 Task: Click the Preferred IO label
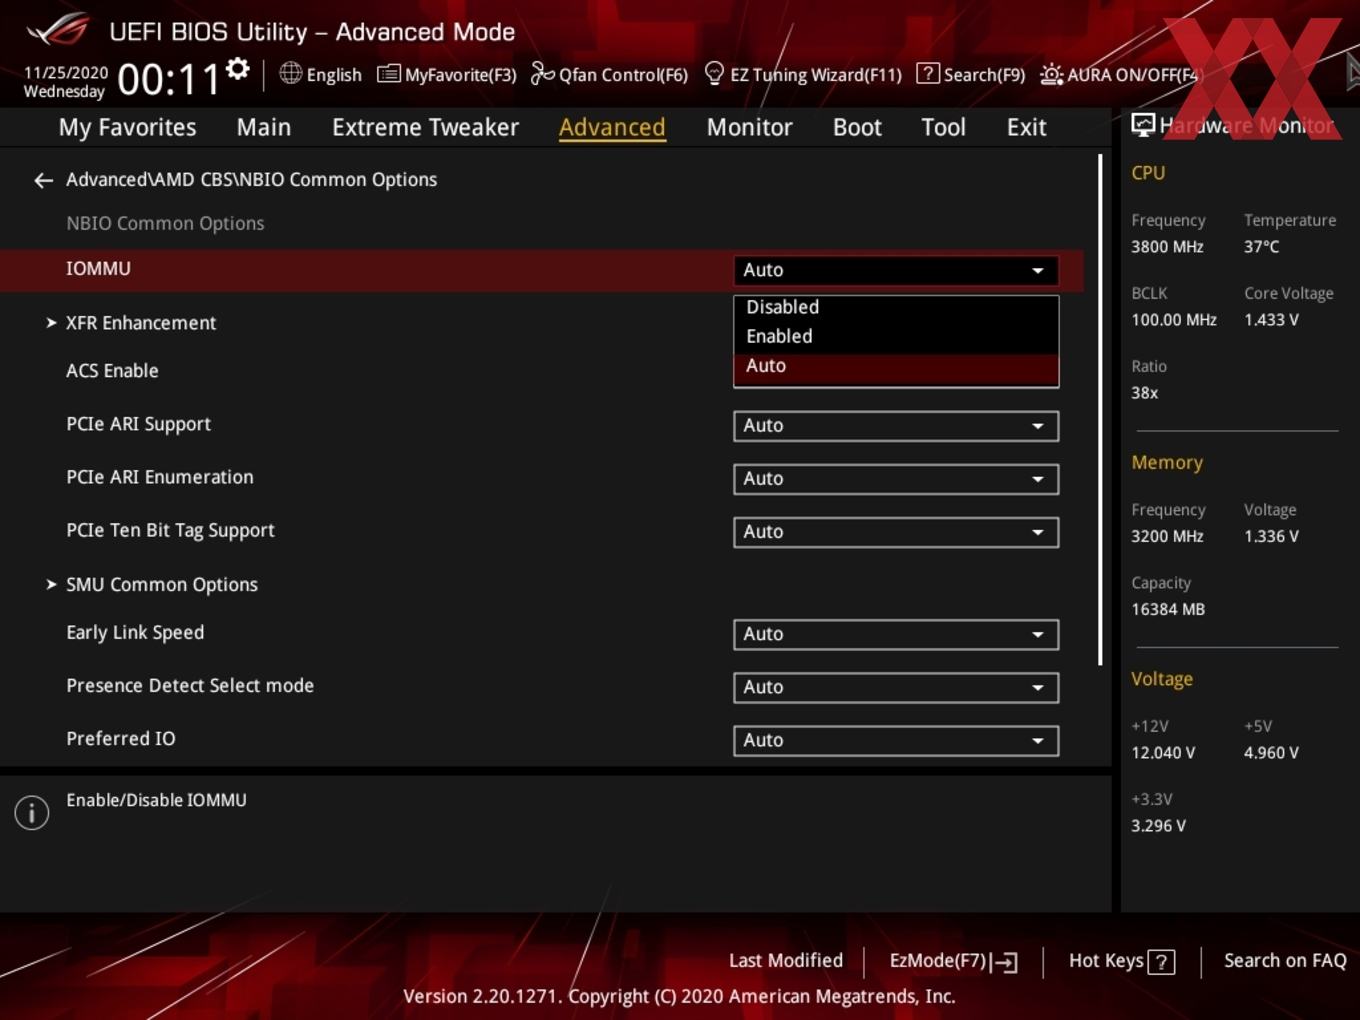(x=121, y=739)
